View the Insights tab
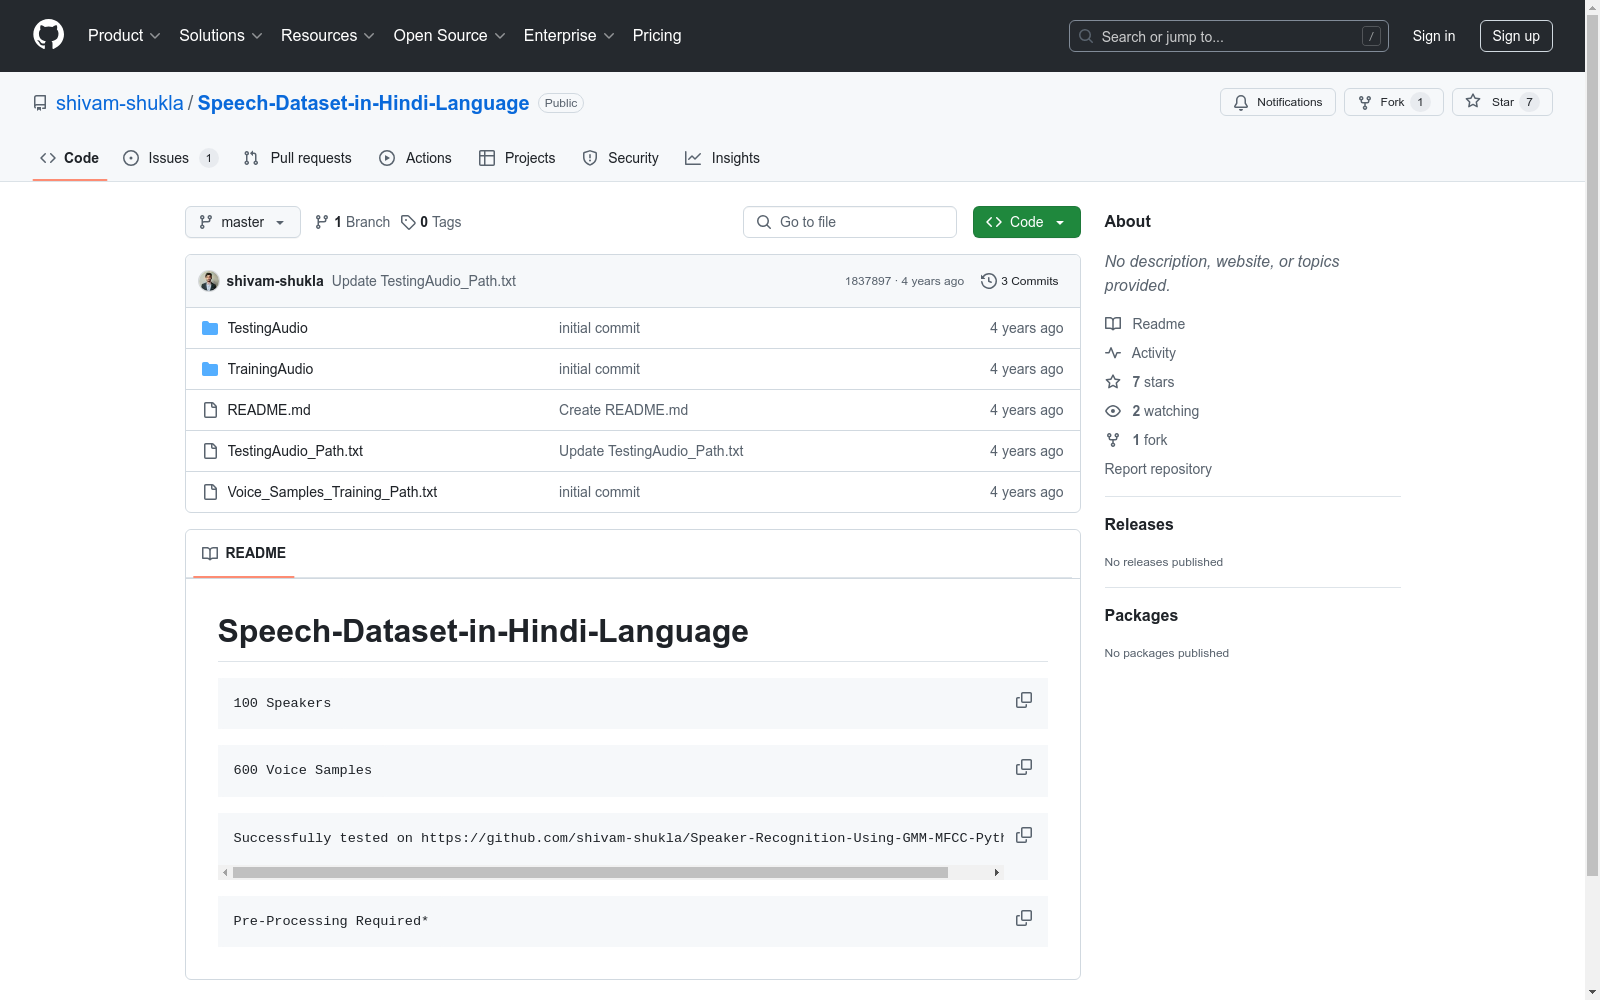Image resolution: width=1600 pixels, height=1000 pixels. click(x=722, y=158)
